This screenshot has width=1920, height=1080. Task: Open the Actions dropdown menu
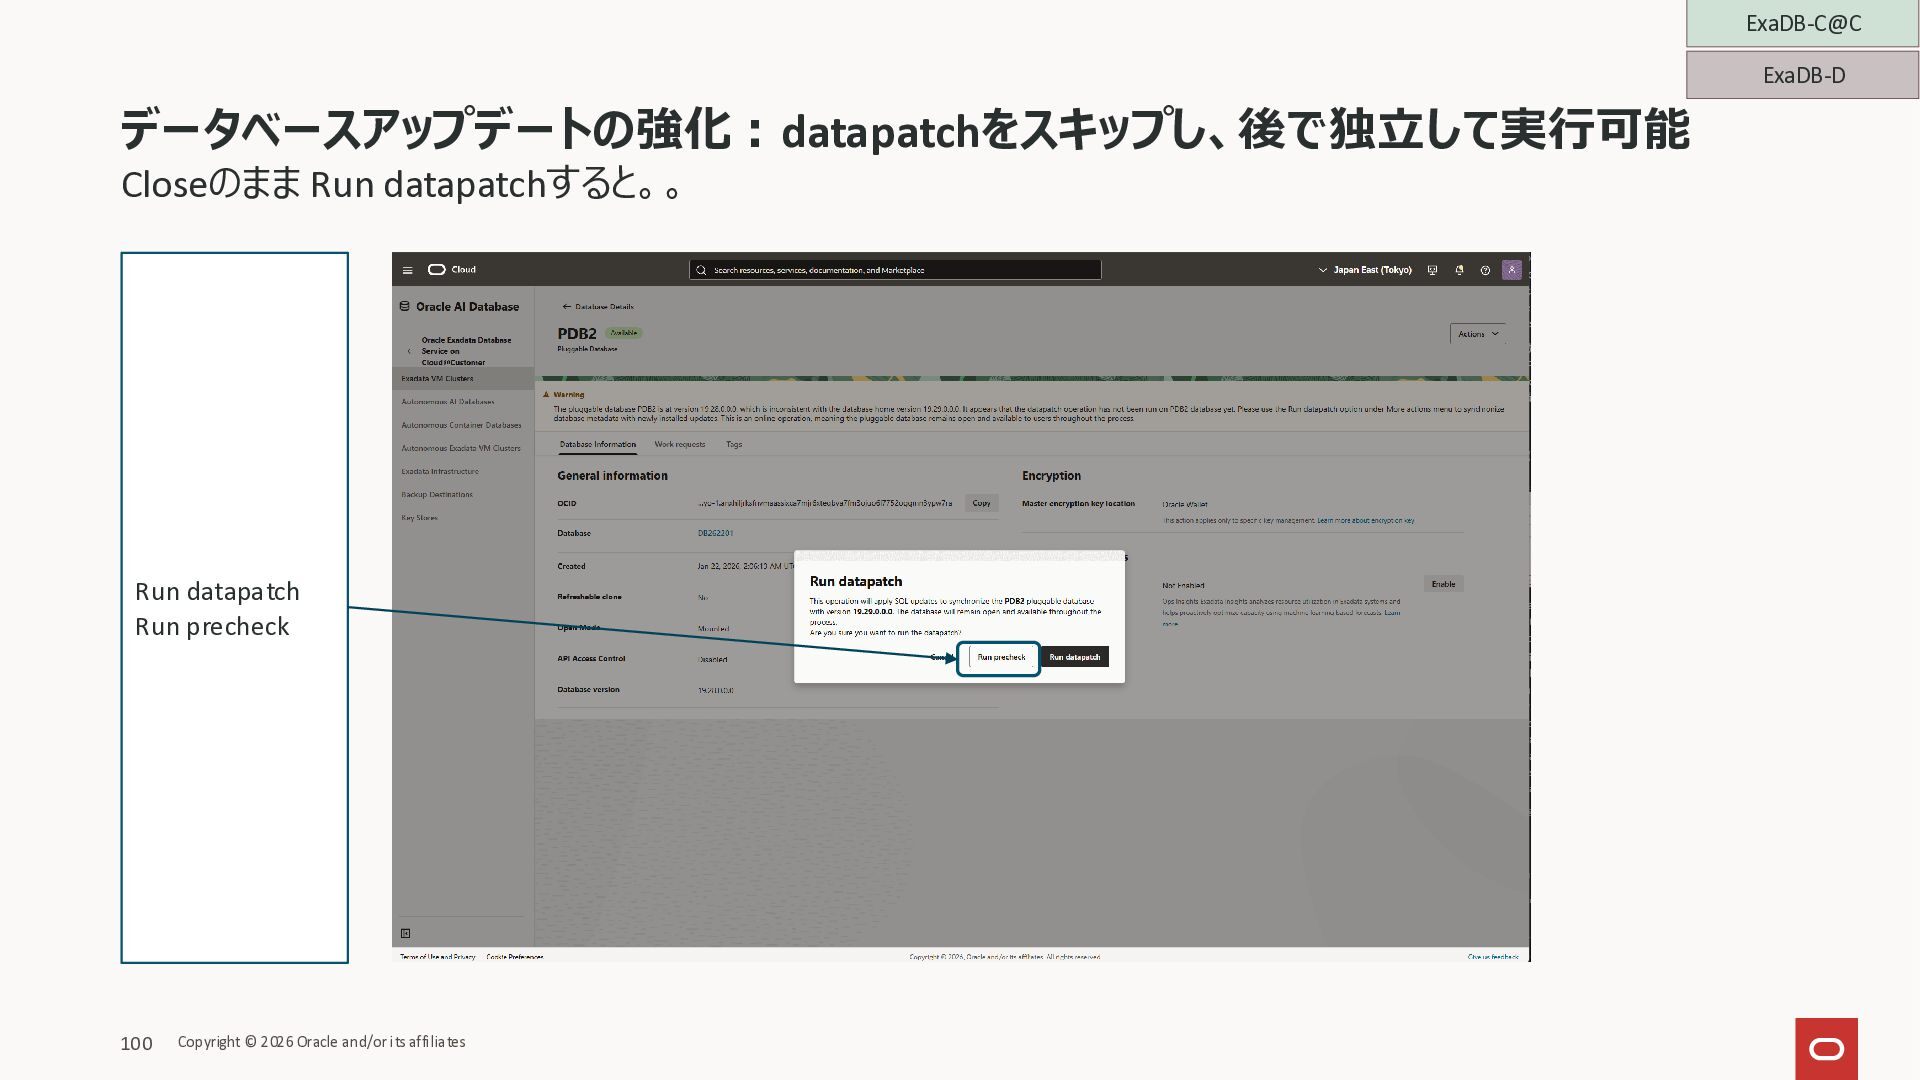[1477, 334]
